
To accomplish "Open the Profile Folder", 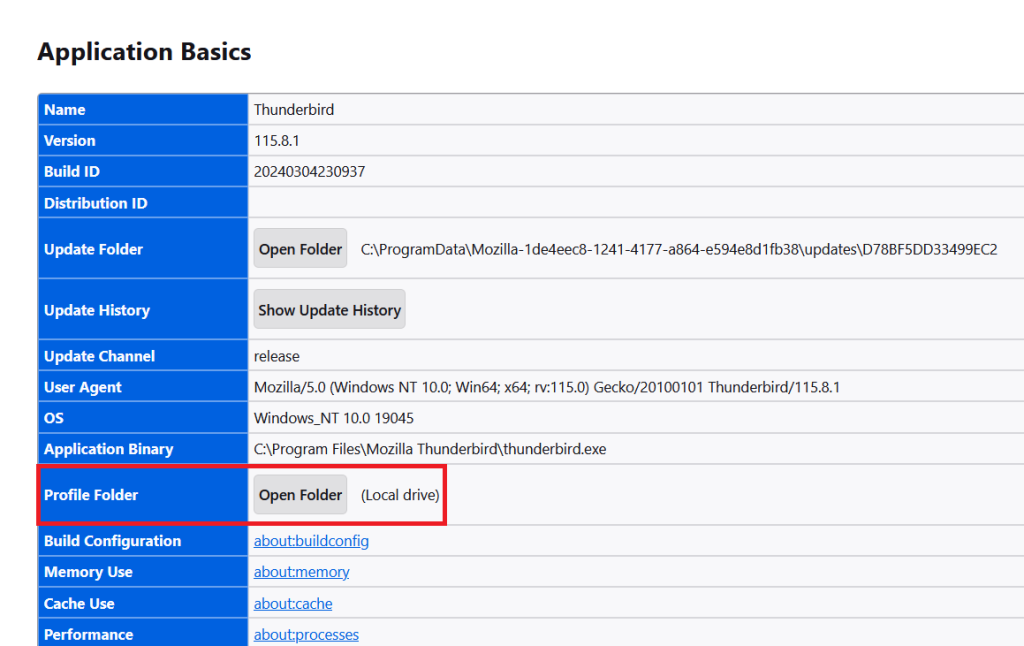I will (x=300, y=494).
